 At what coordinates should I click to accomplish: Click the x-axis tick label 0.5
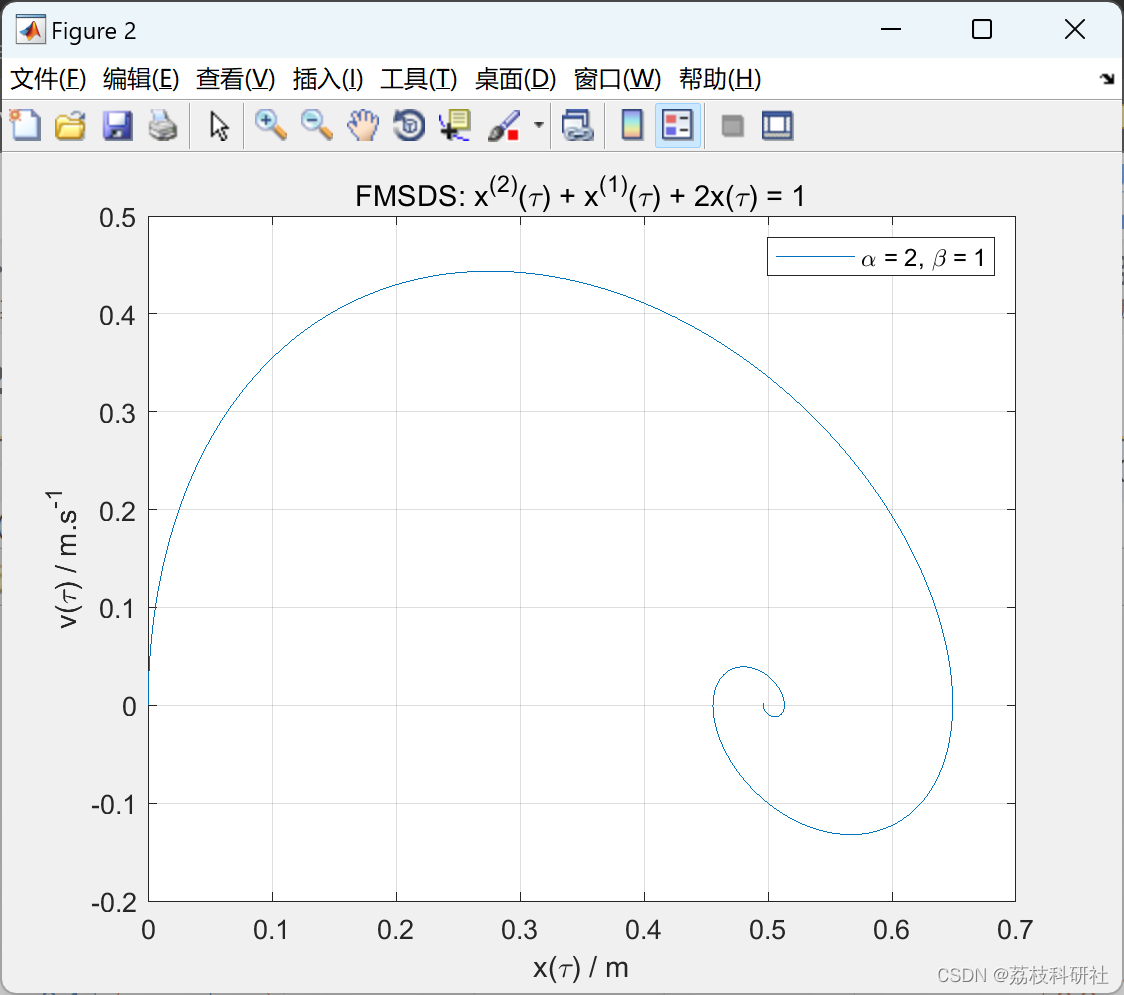[x=768, y=930]
